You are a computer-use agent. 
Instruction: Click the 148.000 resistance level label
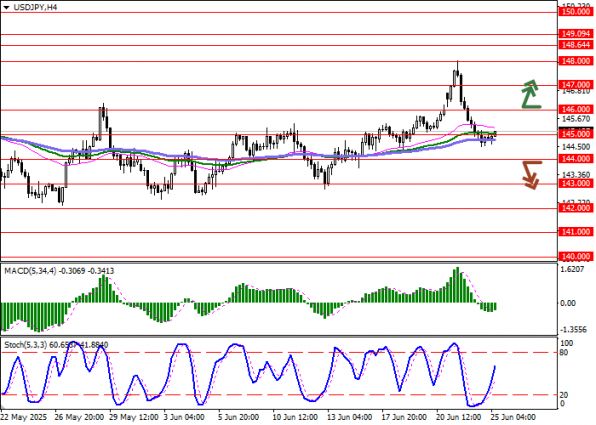pyautogui.click(x=575, y=61)
